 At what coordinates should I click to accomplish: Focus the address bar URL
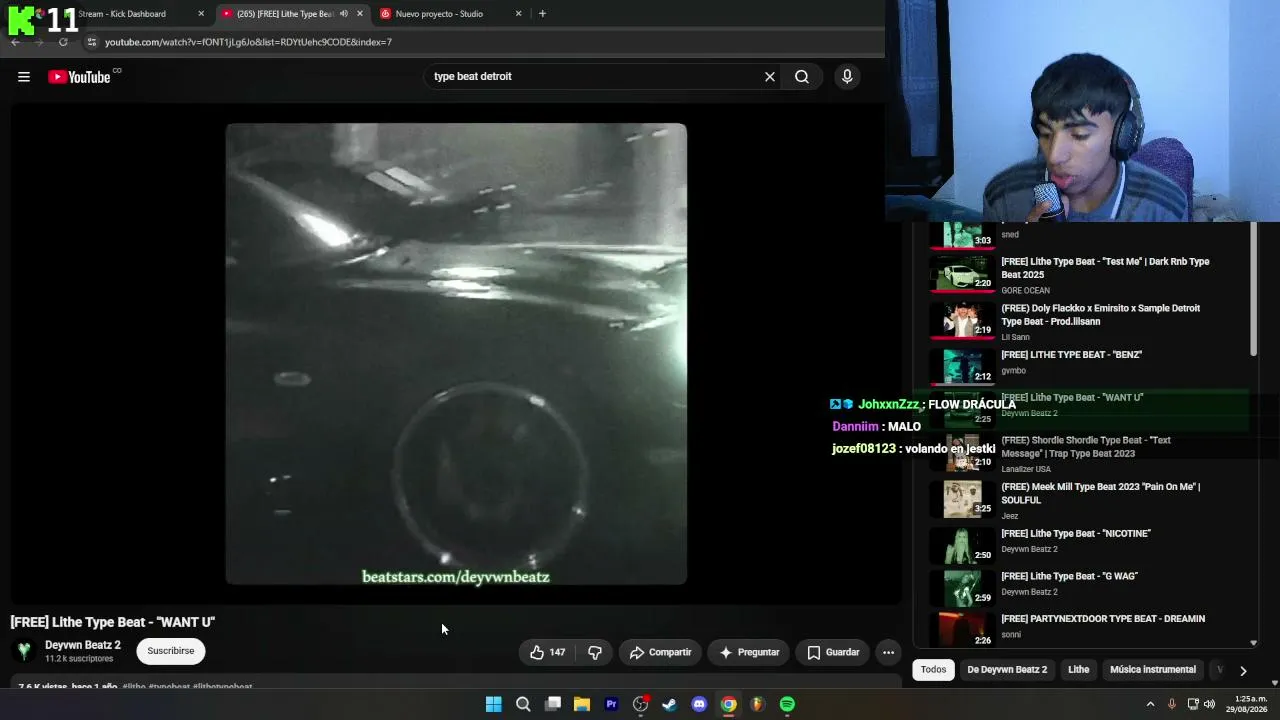click(248, 42)
